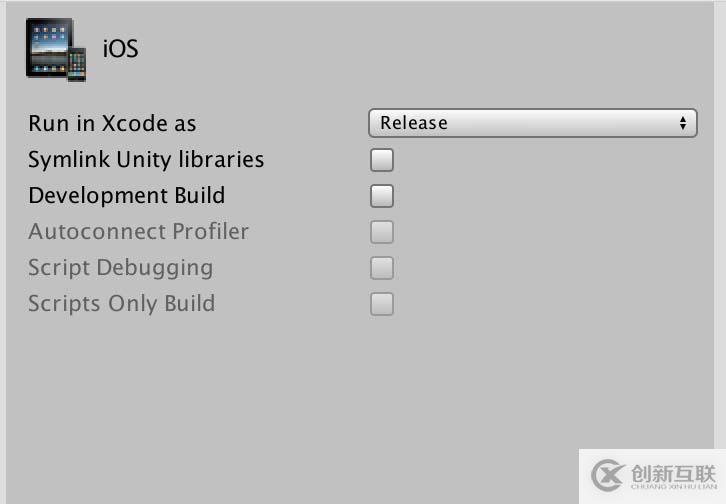Tick the Script Debugging checkbox
726x504 pixels.
pos(381,268)
